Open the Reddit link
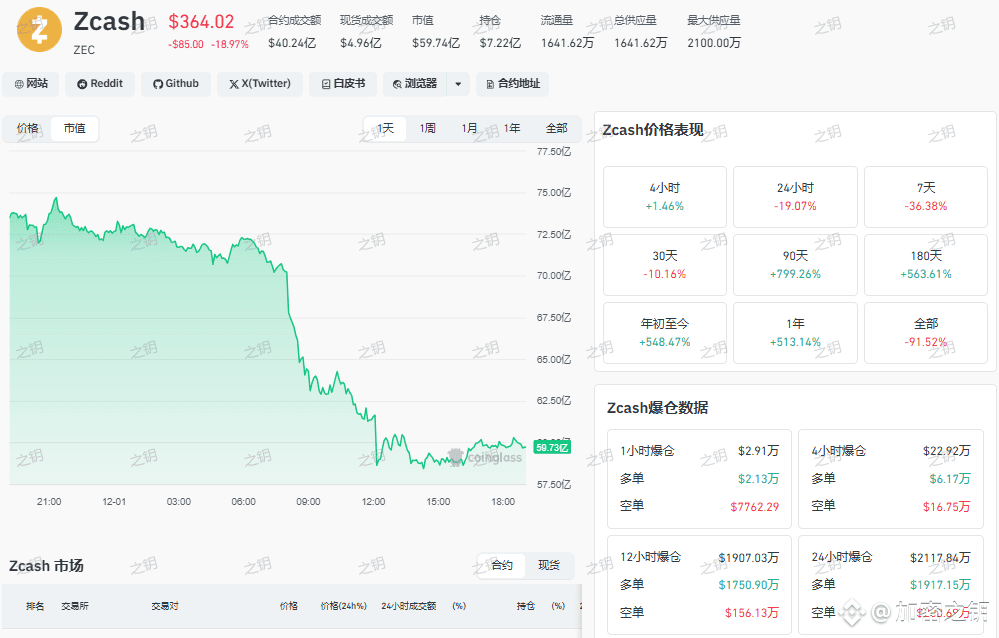Viewport: 999px width, 638px height. 100,83
